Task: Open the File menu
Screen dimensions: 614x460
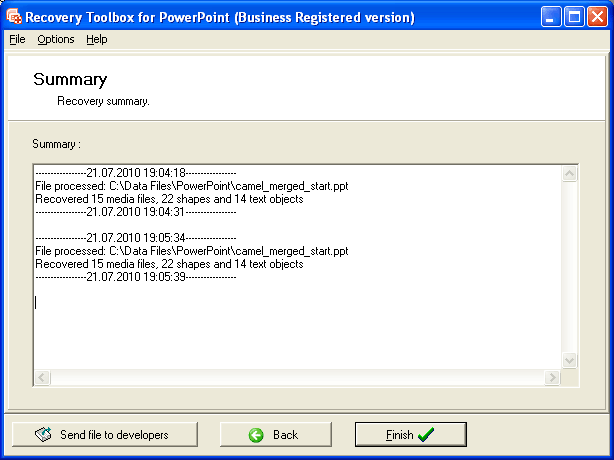Action: point(17,39)
